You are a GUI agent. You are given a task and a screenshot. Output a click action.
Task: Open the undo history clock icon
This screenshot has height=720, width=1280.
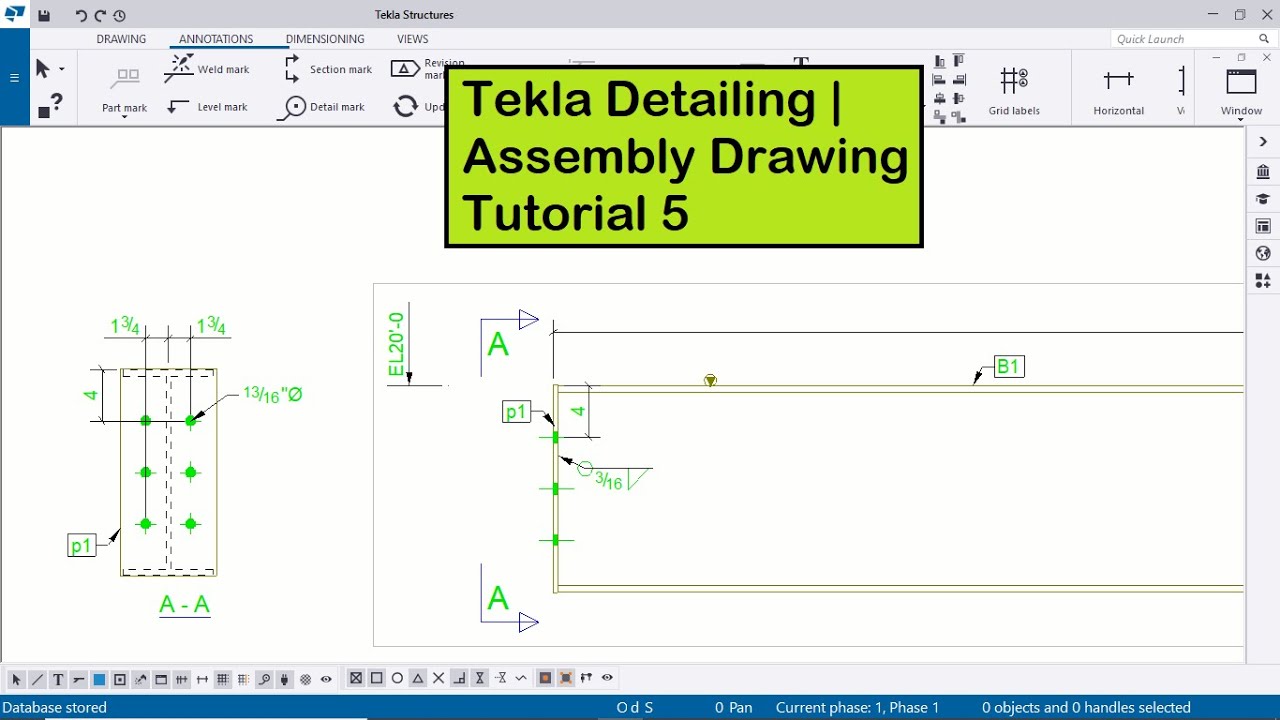(x=120, y=16)
